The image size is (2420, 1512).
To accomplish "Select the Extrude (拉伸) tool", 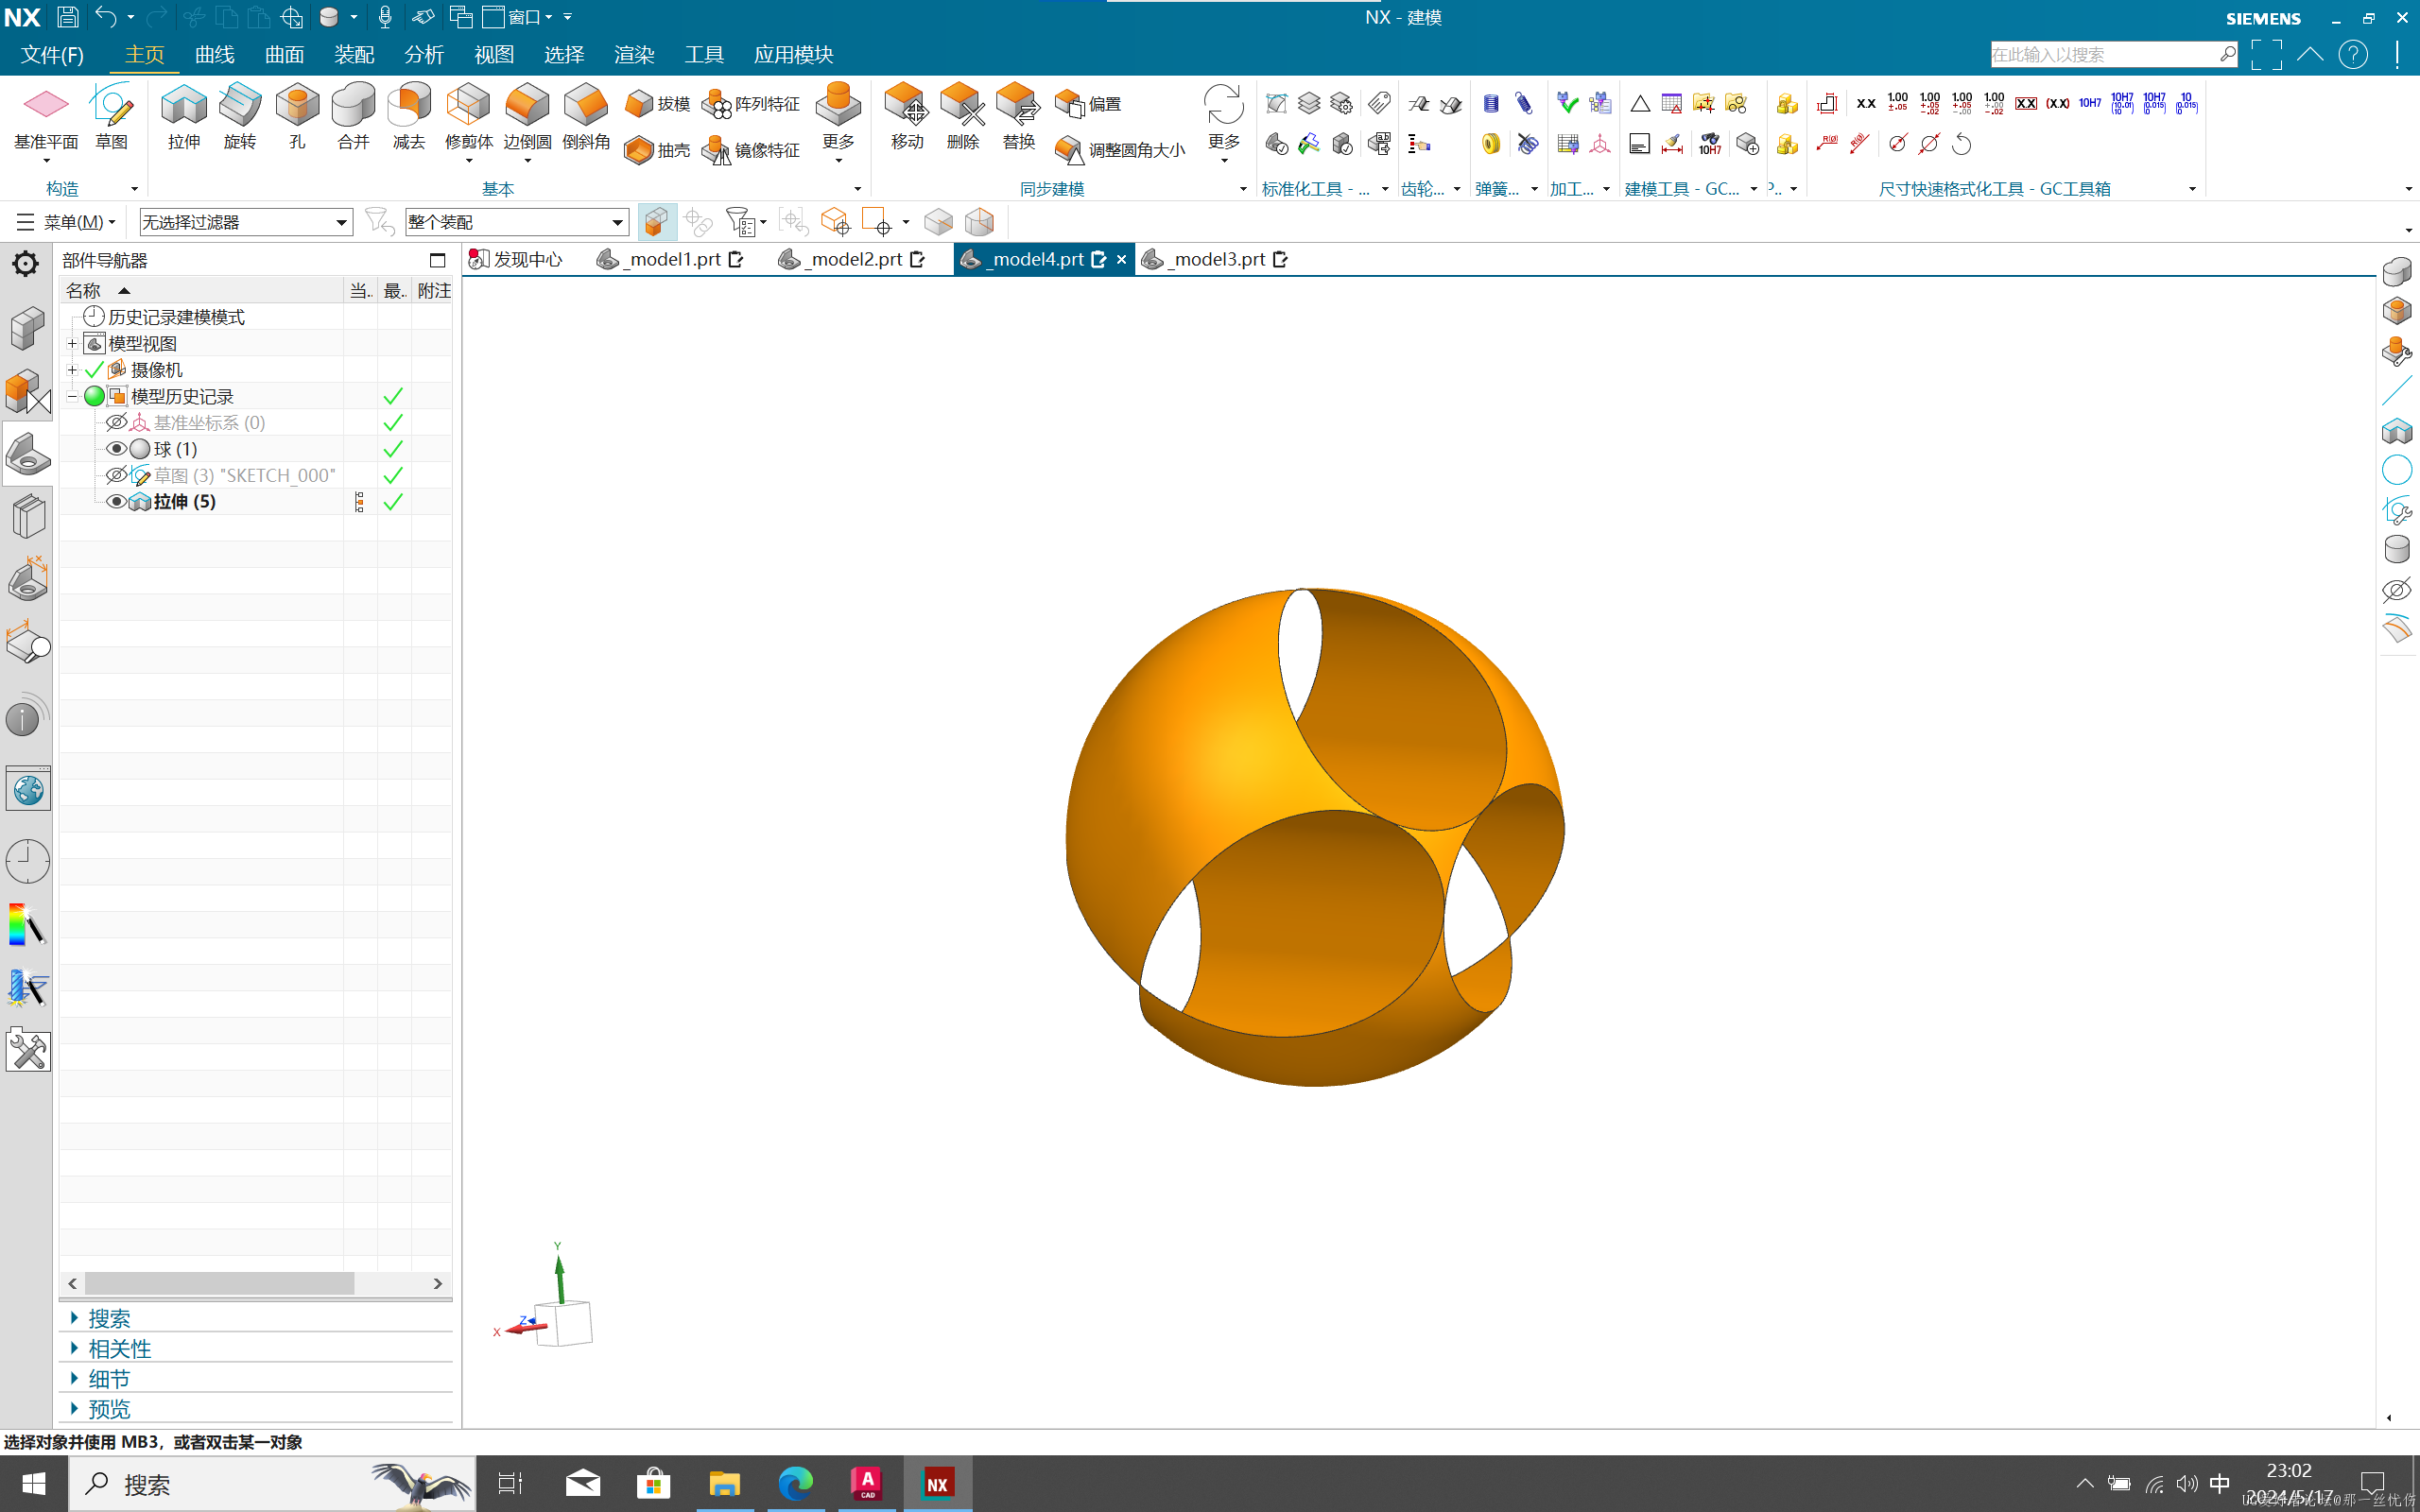I will (x=184, y=117).
